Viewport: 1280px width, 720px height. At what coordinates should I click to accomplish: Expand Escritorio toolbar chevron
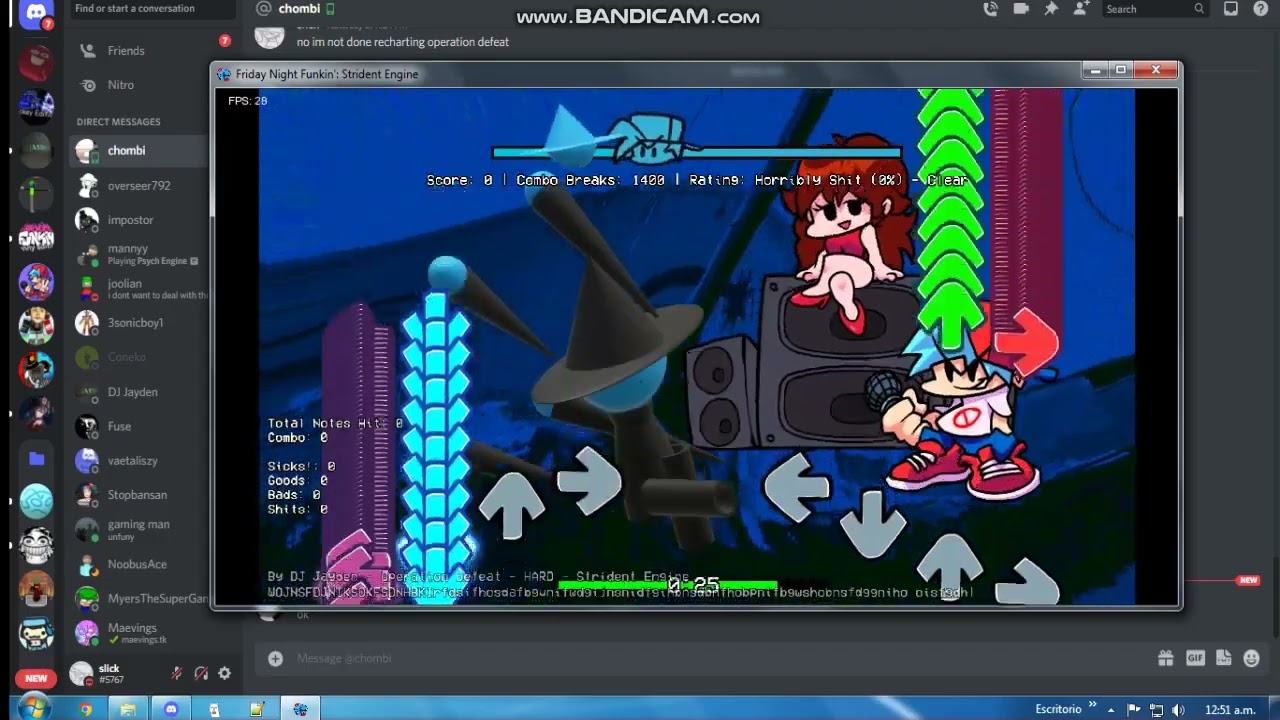pyautogui.click(x=1092, y=705)
